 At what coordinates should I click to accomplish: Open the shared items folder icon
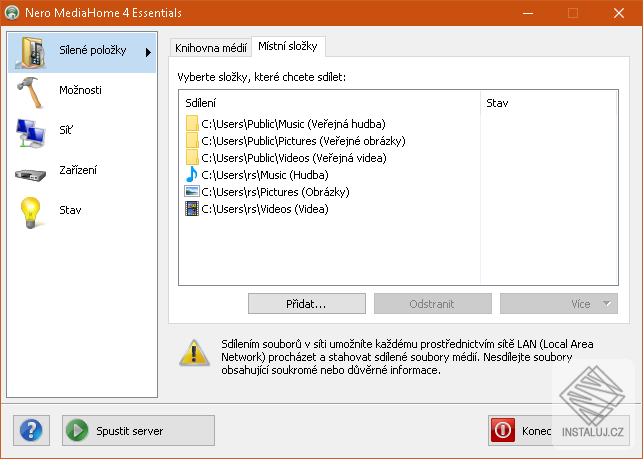tap(30, 53)
